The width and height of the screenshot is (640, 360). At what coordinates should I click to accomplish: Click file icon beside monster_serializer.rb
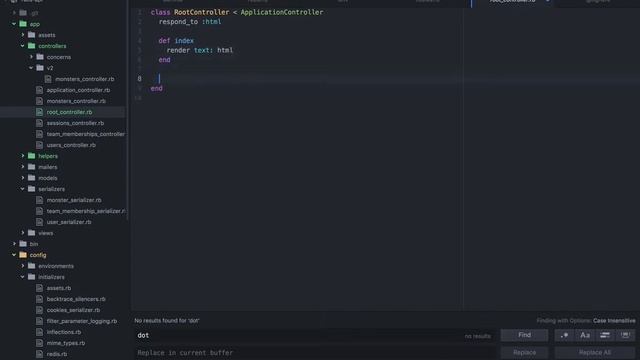tap(39, 200)
